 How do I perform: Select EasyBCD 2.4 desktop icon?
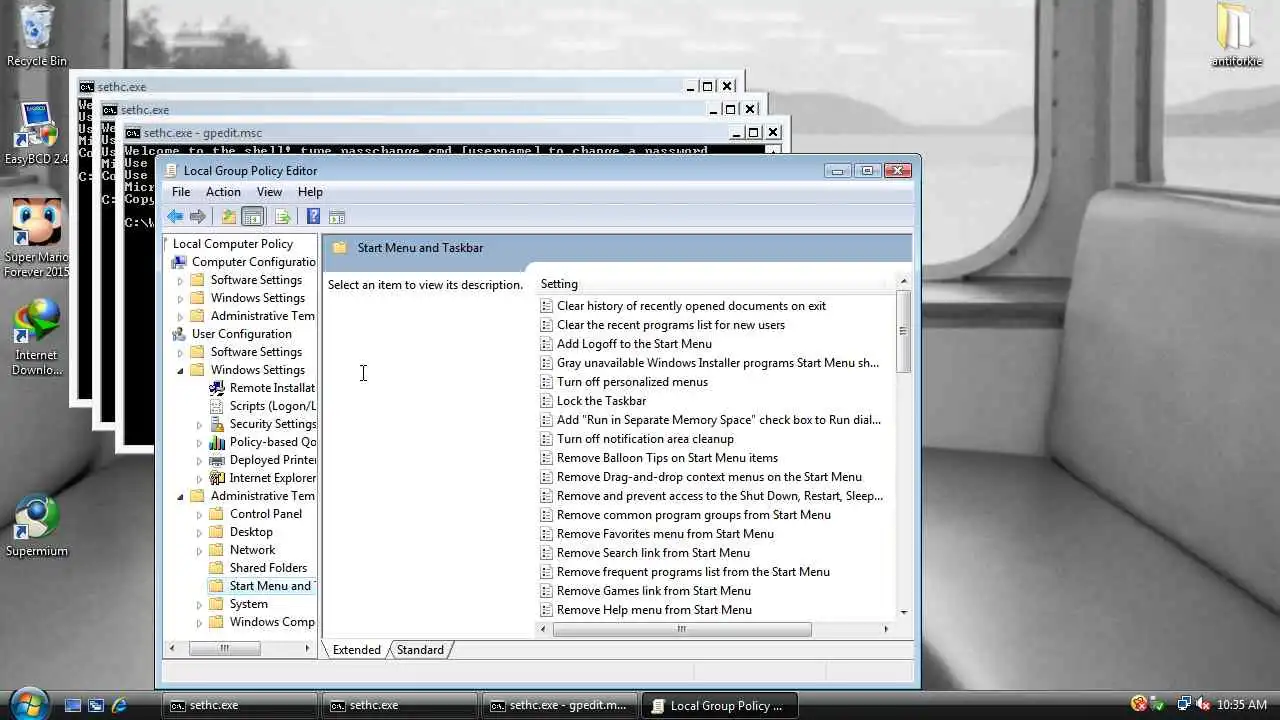tap(37, 134)
